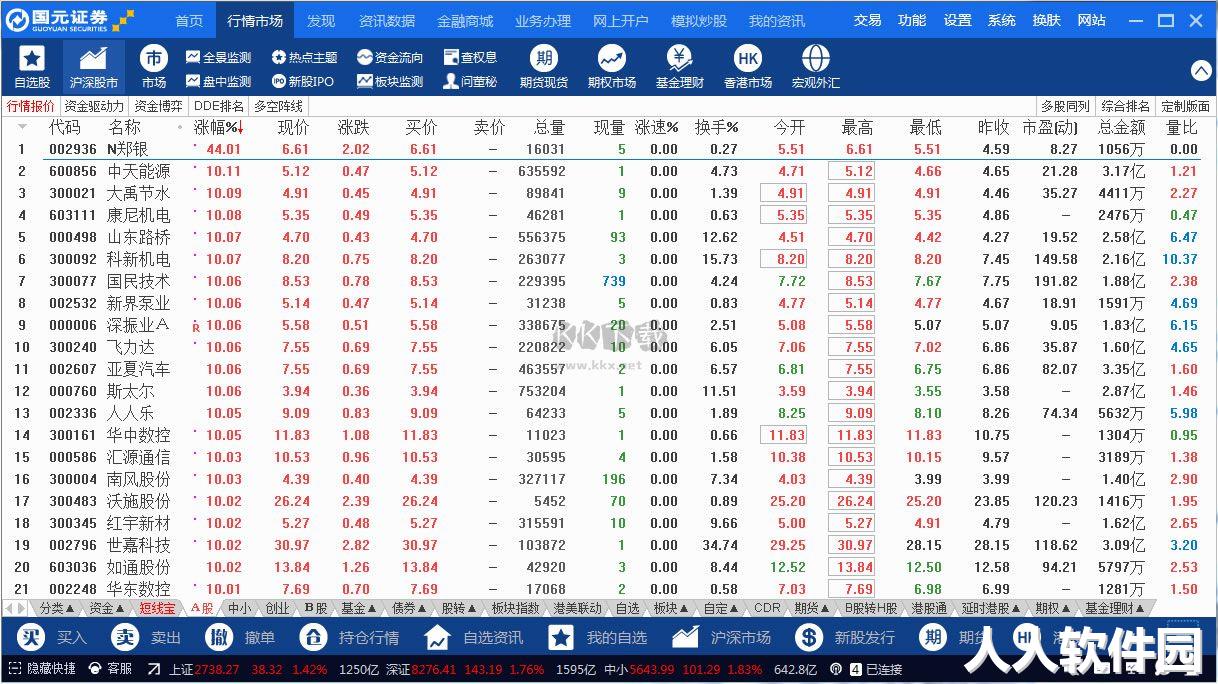Open 新股发行 in the bottom bar
Viewport: 1218px width, 684px height.
(x=845, y=638)
